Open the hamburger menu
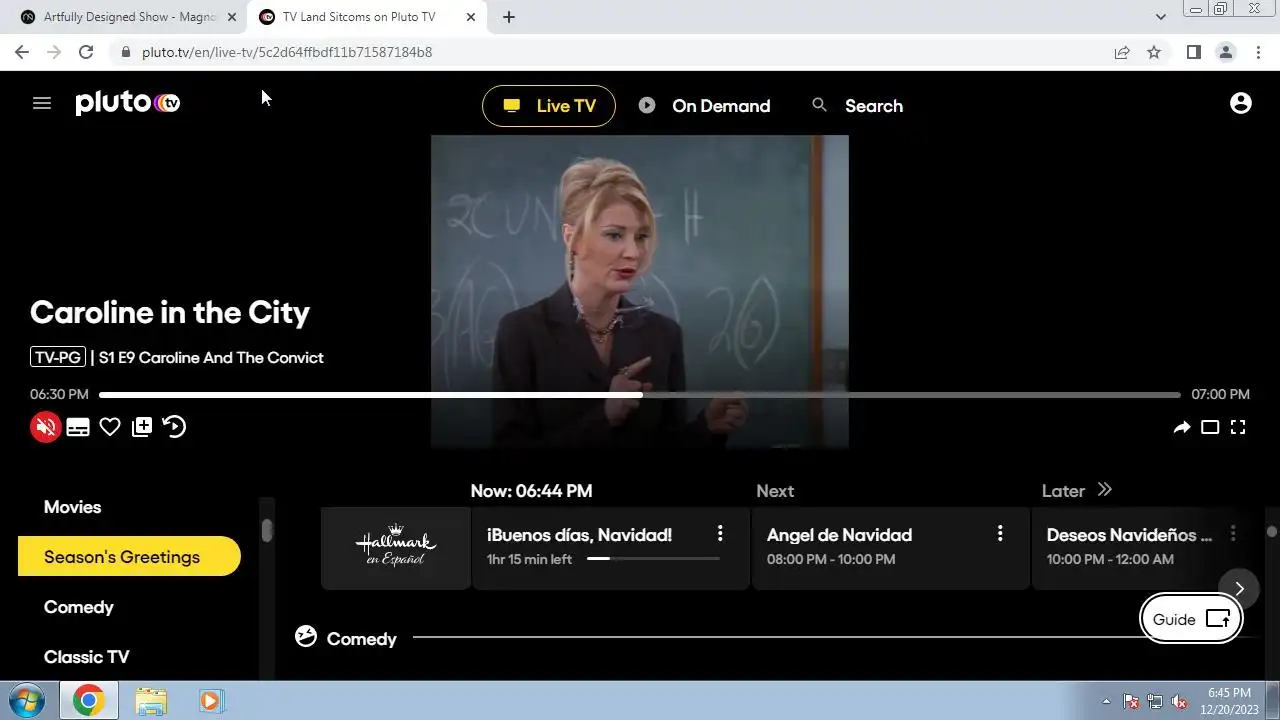 [x=41, y=103]
